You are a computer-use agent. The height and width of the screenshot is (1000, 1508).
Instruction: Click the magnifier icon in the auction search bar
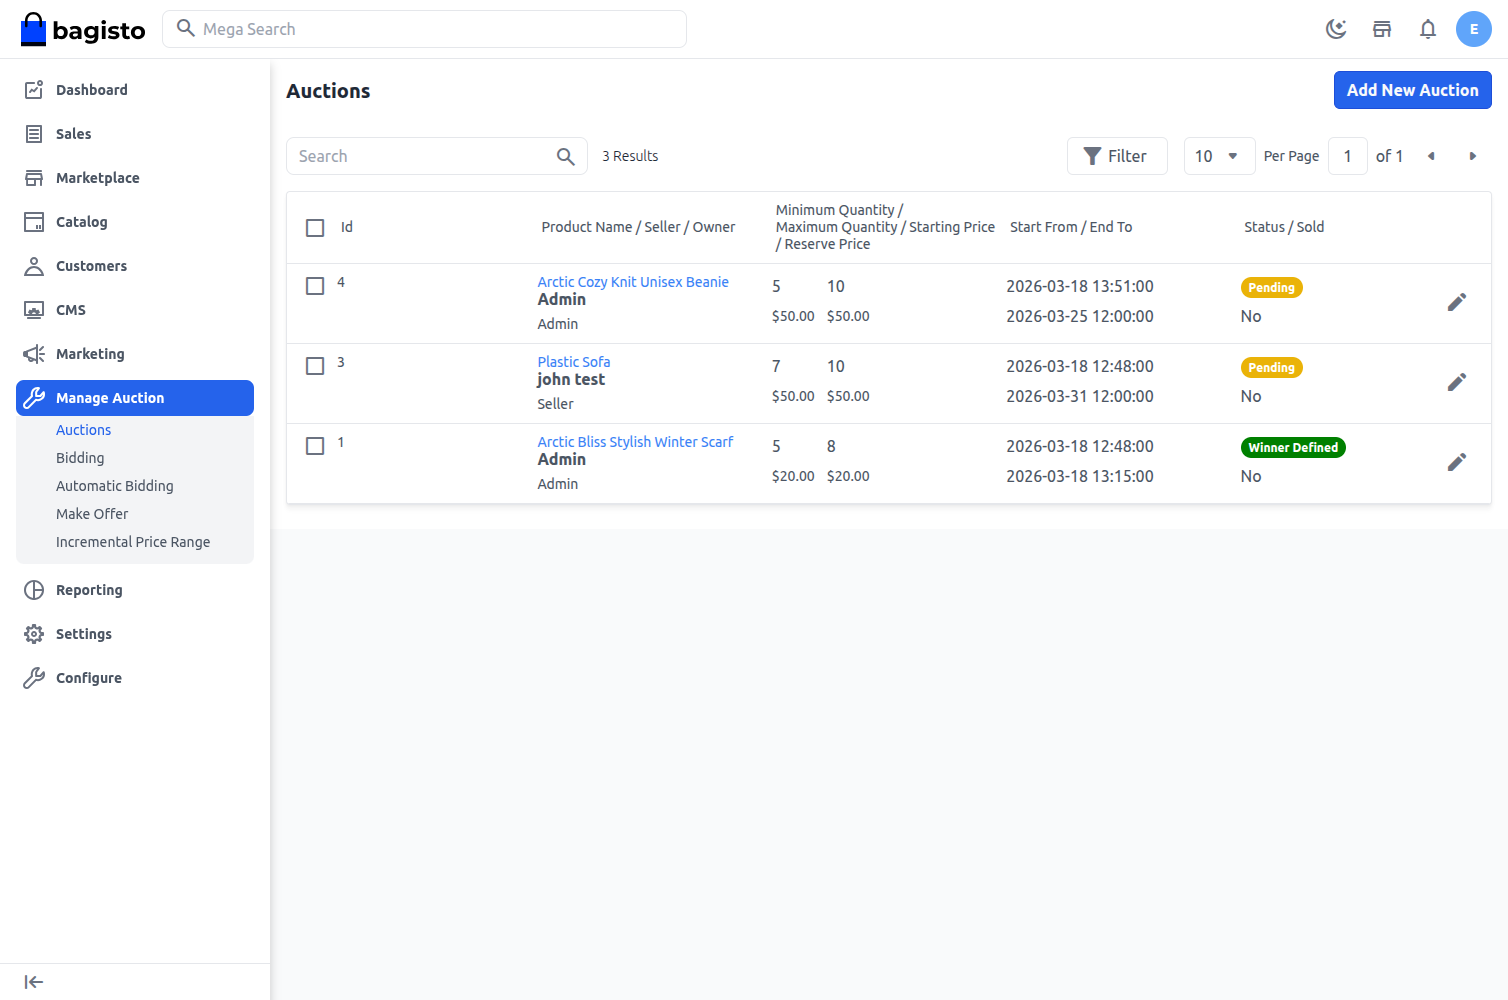pos(564,156)
